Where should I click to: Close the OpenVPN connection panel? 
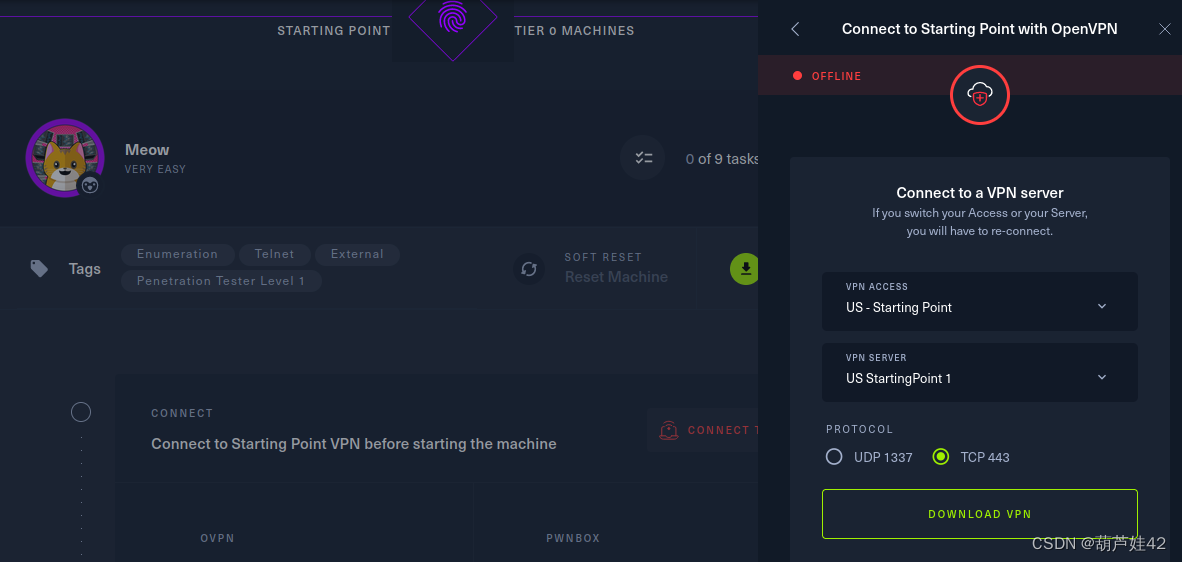(x=1164, y=29)
